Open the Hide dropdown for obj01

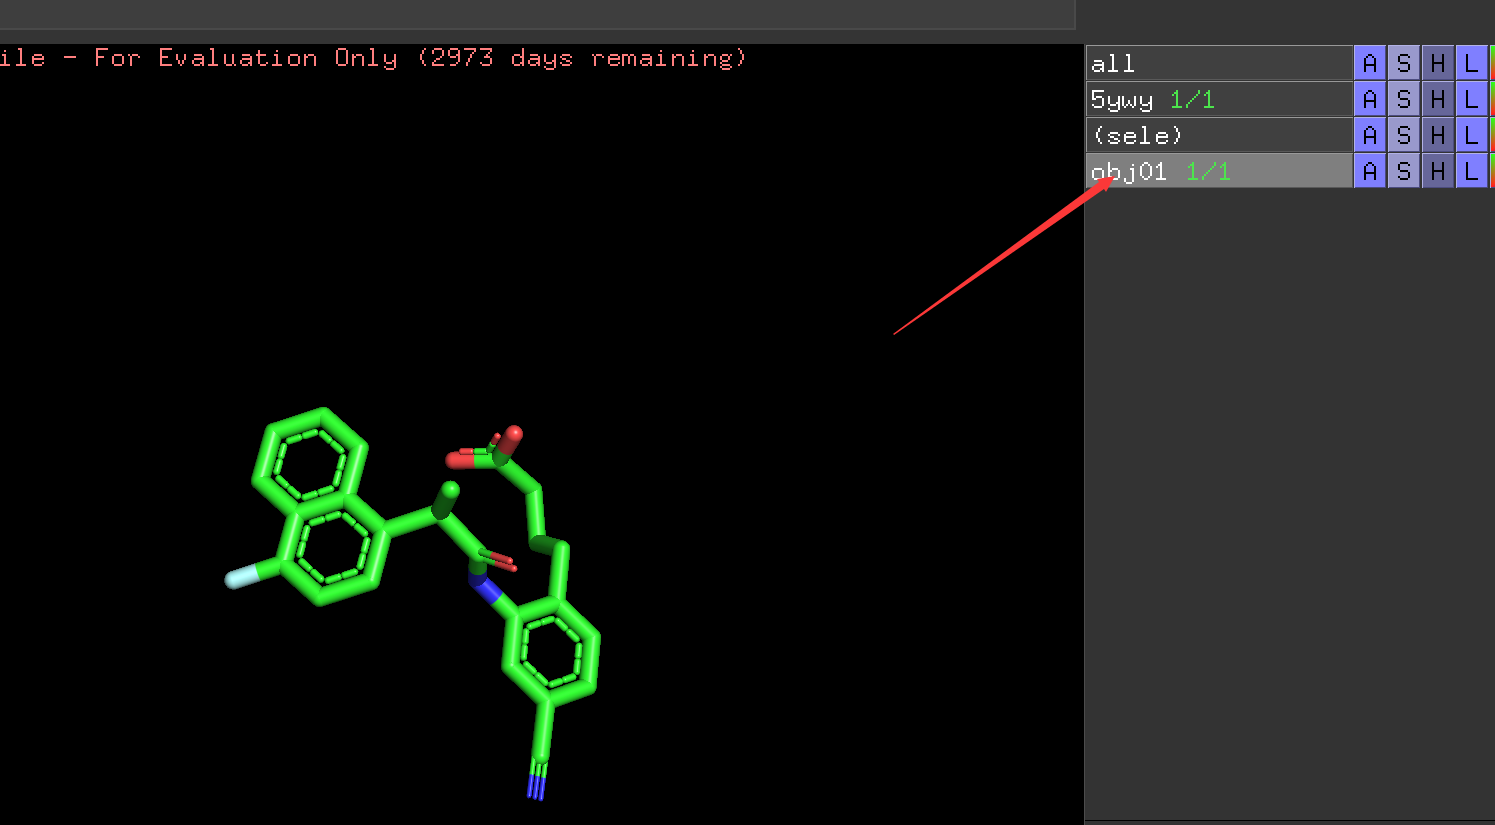pyautogui.click(x=1437, y=171)
